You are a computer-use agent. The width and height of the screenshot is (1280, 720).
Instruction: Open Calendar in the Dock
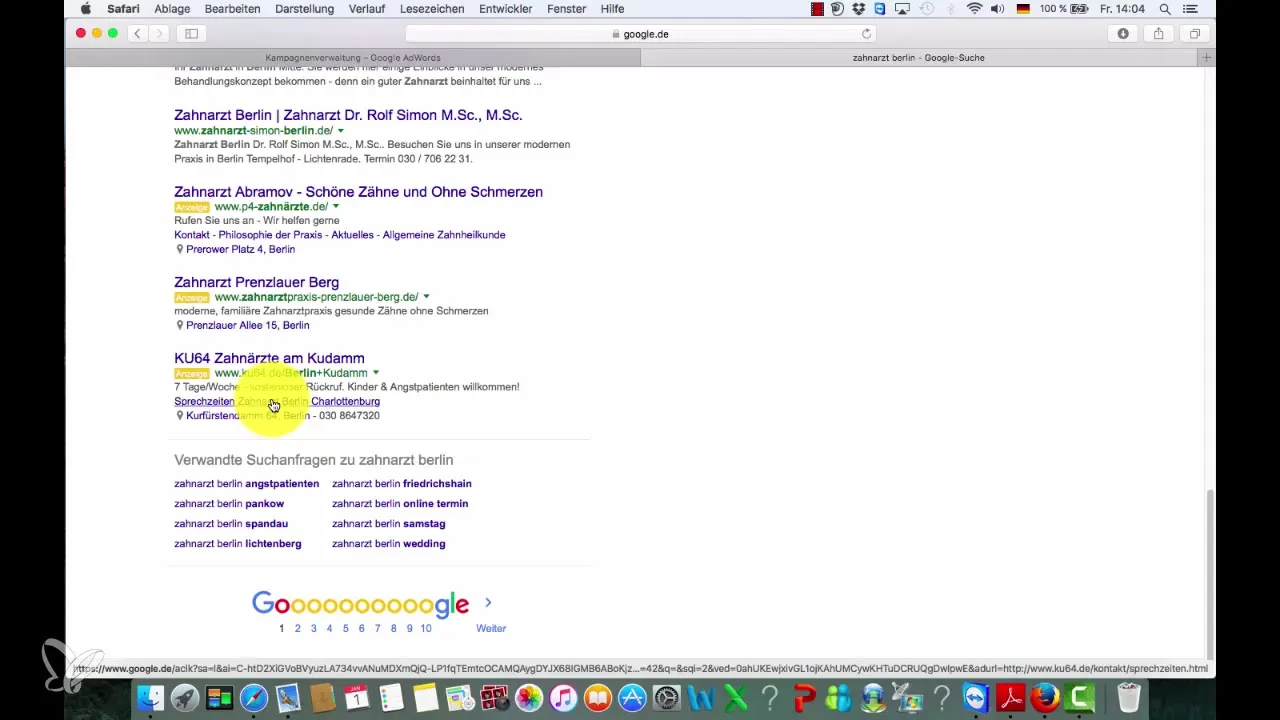click(x=357, y=697)
